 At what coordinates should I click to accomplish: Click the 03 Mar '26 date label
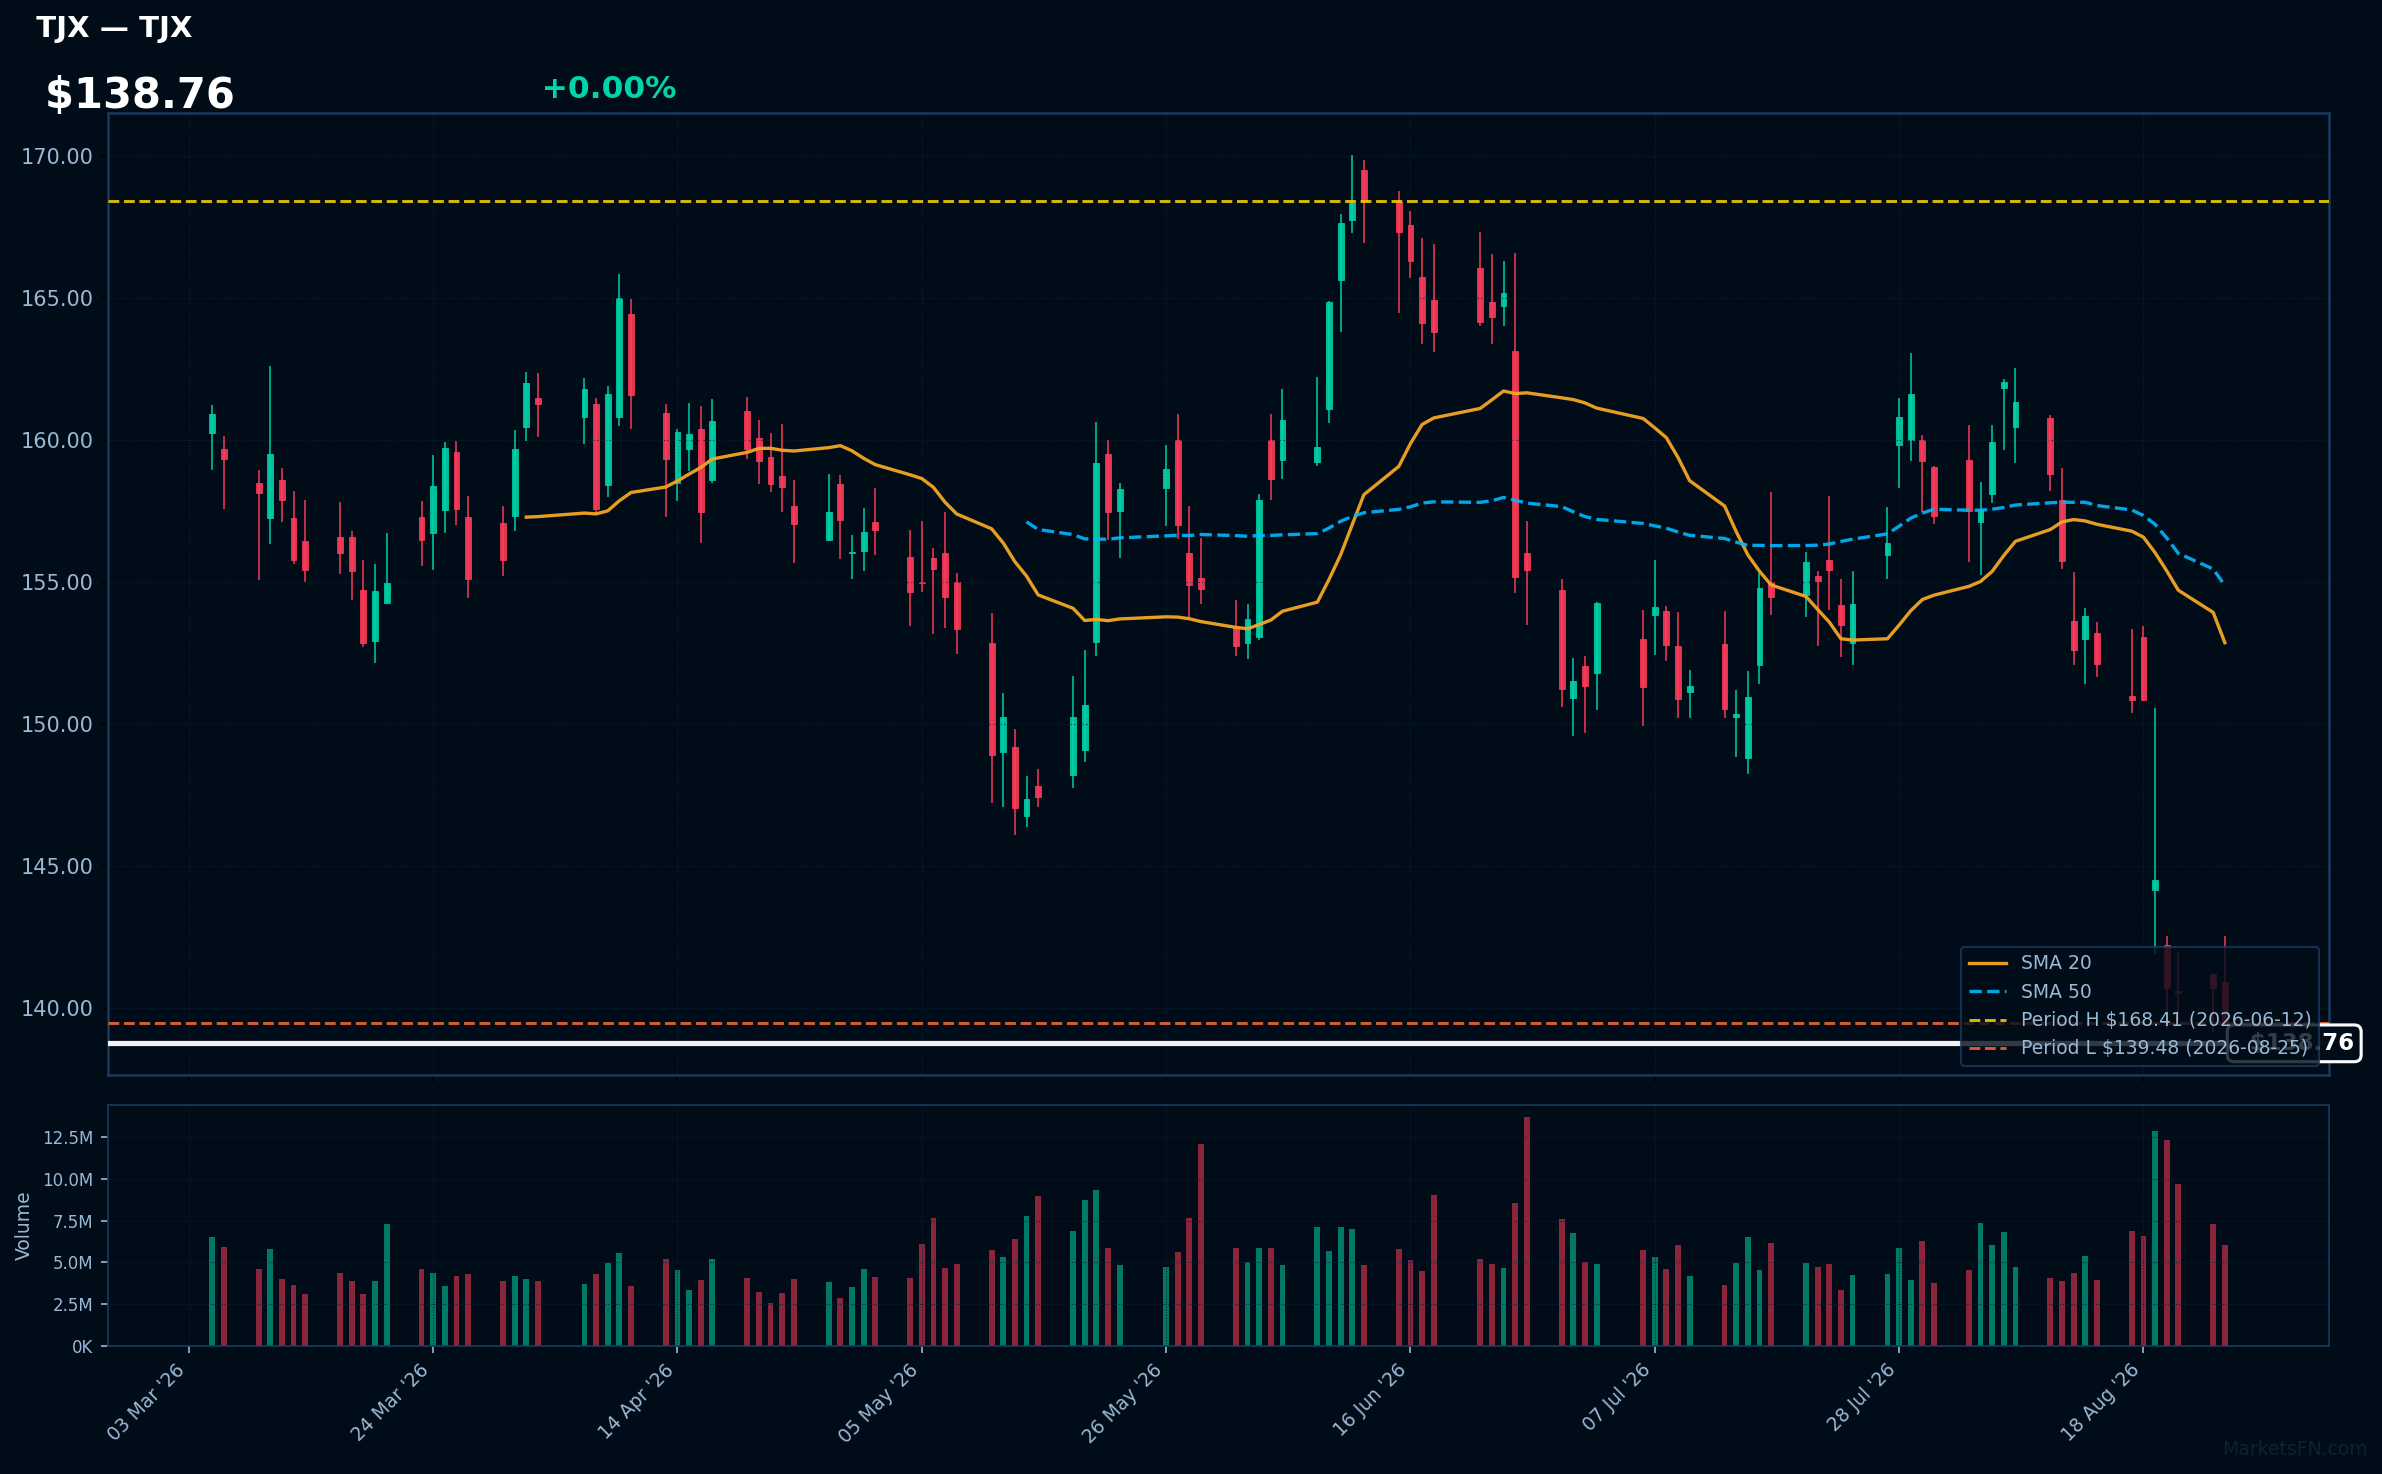pyautogui.click(x=146, y=1401)
